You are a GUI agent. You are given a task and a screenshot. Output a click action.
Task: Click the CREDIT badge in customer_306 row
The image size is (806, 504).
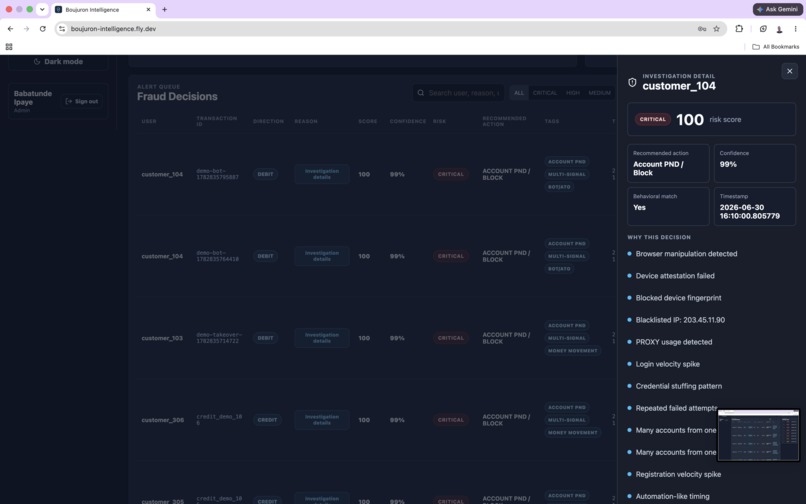tap(267, 420)
